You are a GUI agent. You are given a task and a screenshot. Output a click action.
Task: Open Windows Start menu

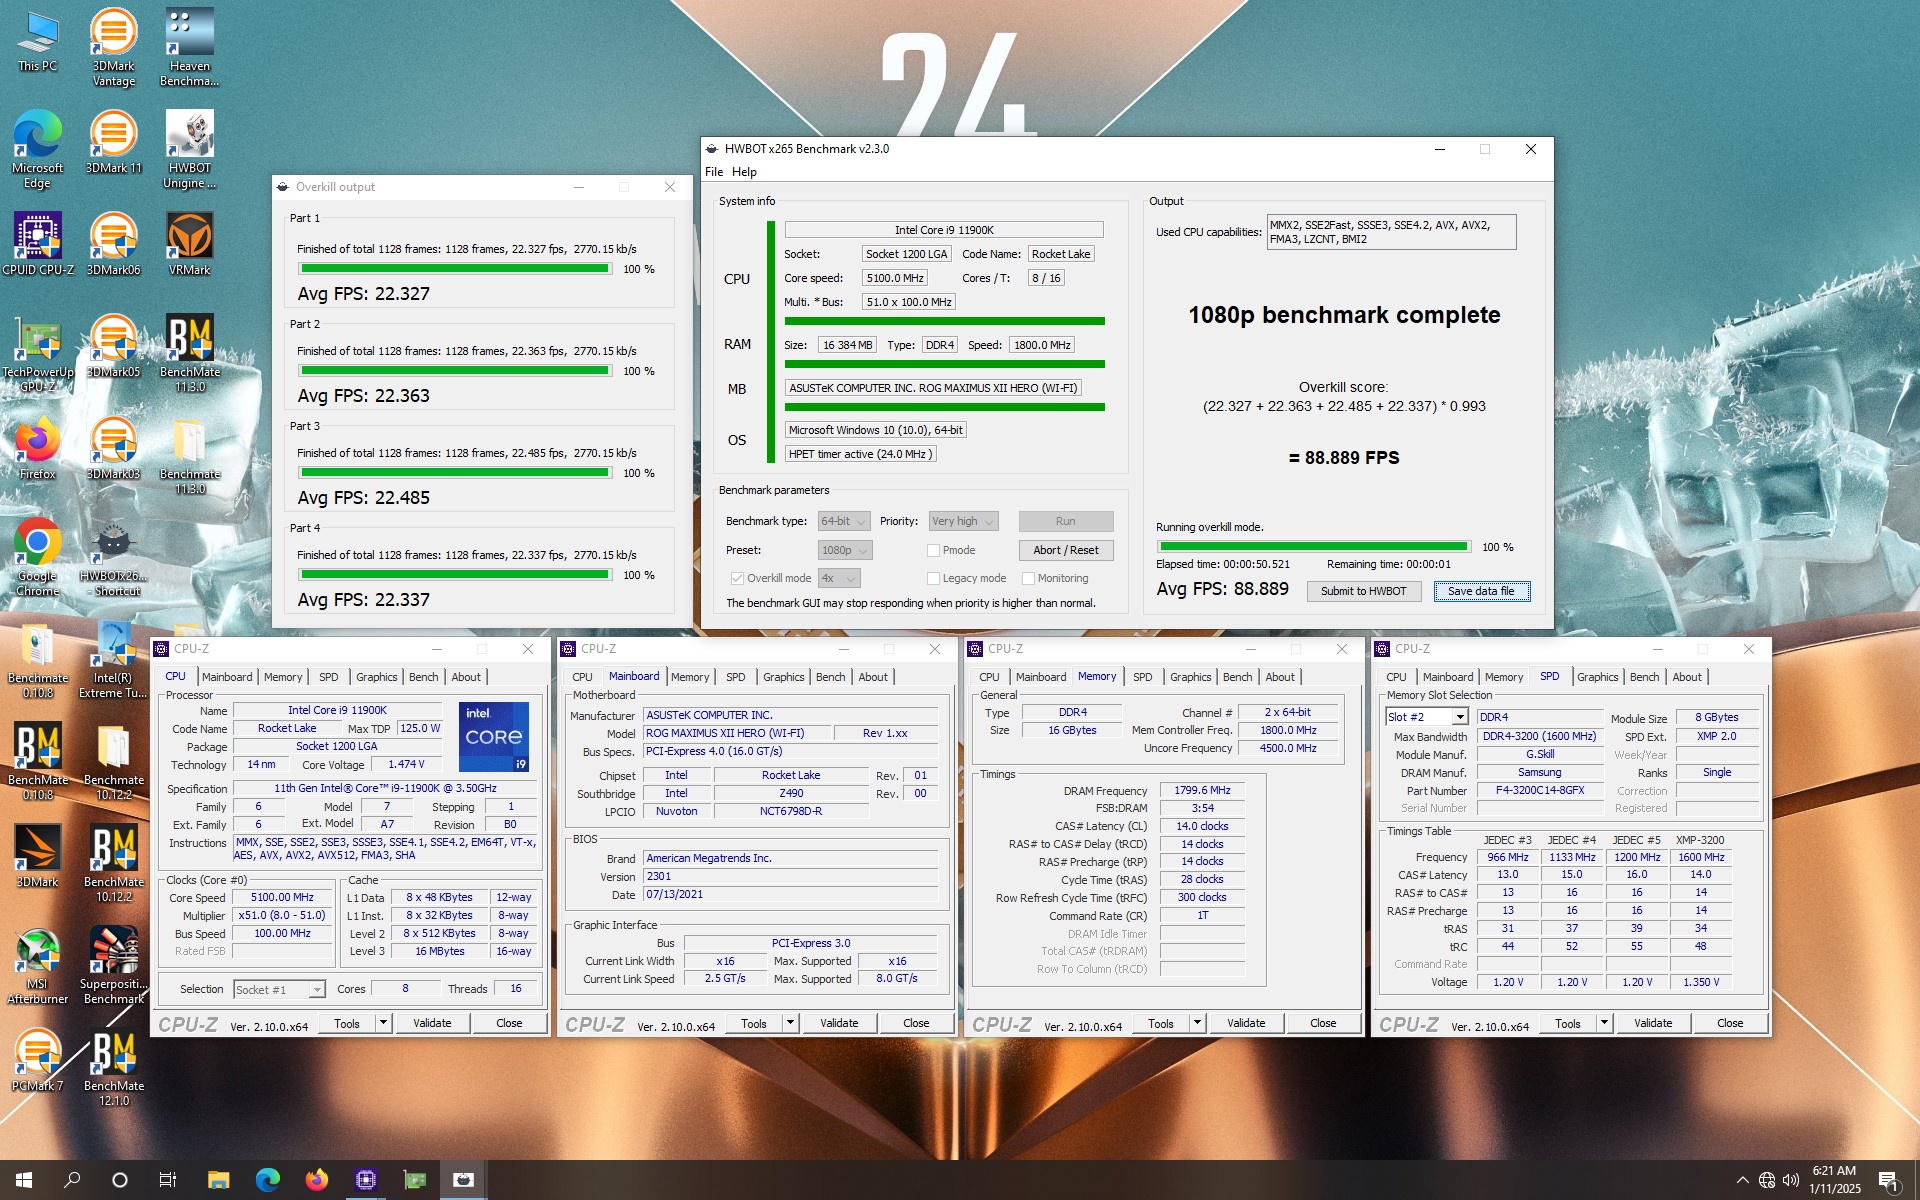pyautogui.click(x=24, y=1180)
